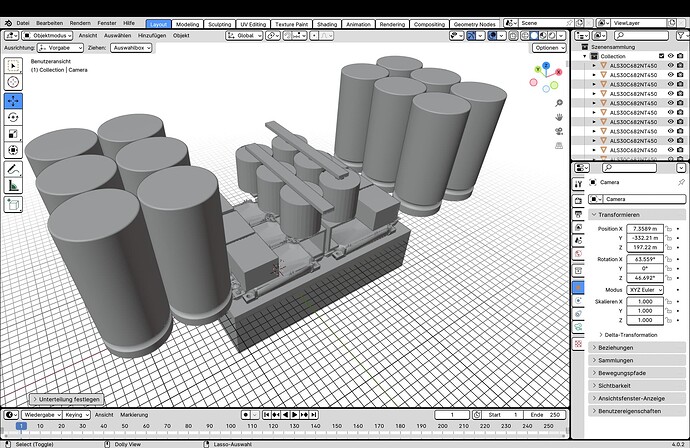The width and height of the screenshot is (690, 448).
Task: Toggle X-ray mode in viewport header
Action: click(513, 36)
